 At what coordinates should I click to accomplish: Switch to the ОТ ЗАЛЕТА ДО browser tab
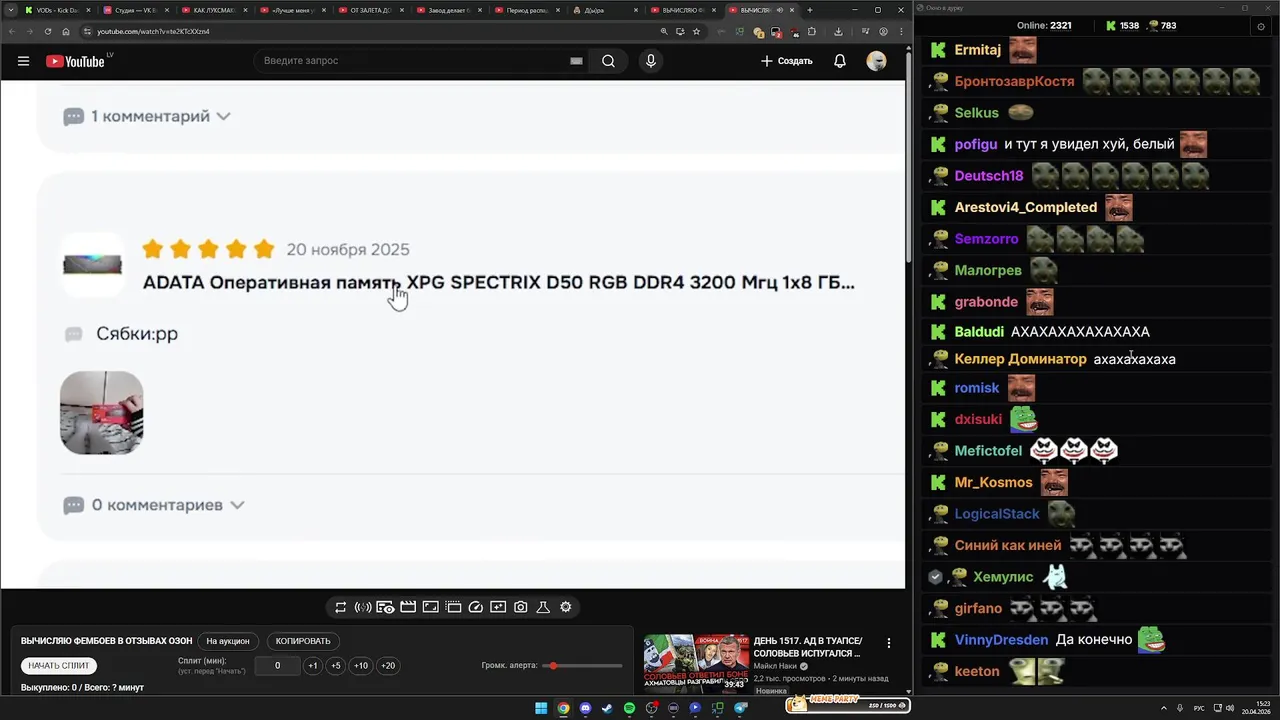coord(371,10)
